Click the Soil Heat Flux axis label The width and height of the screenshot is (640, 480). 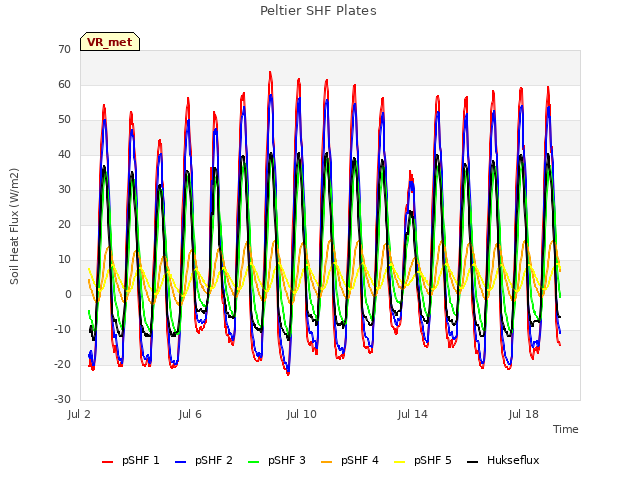click(x=14, y=226)
